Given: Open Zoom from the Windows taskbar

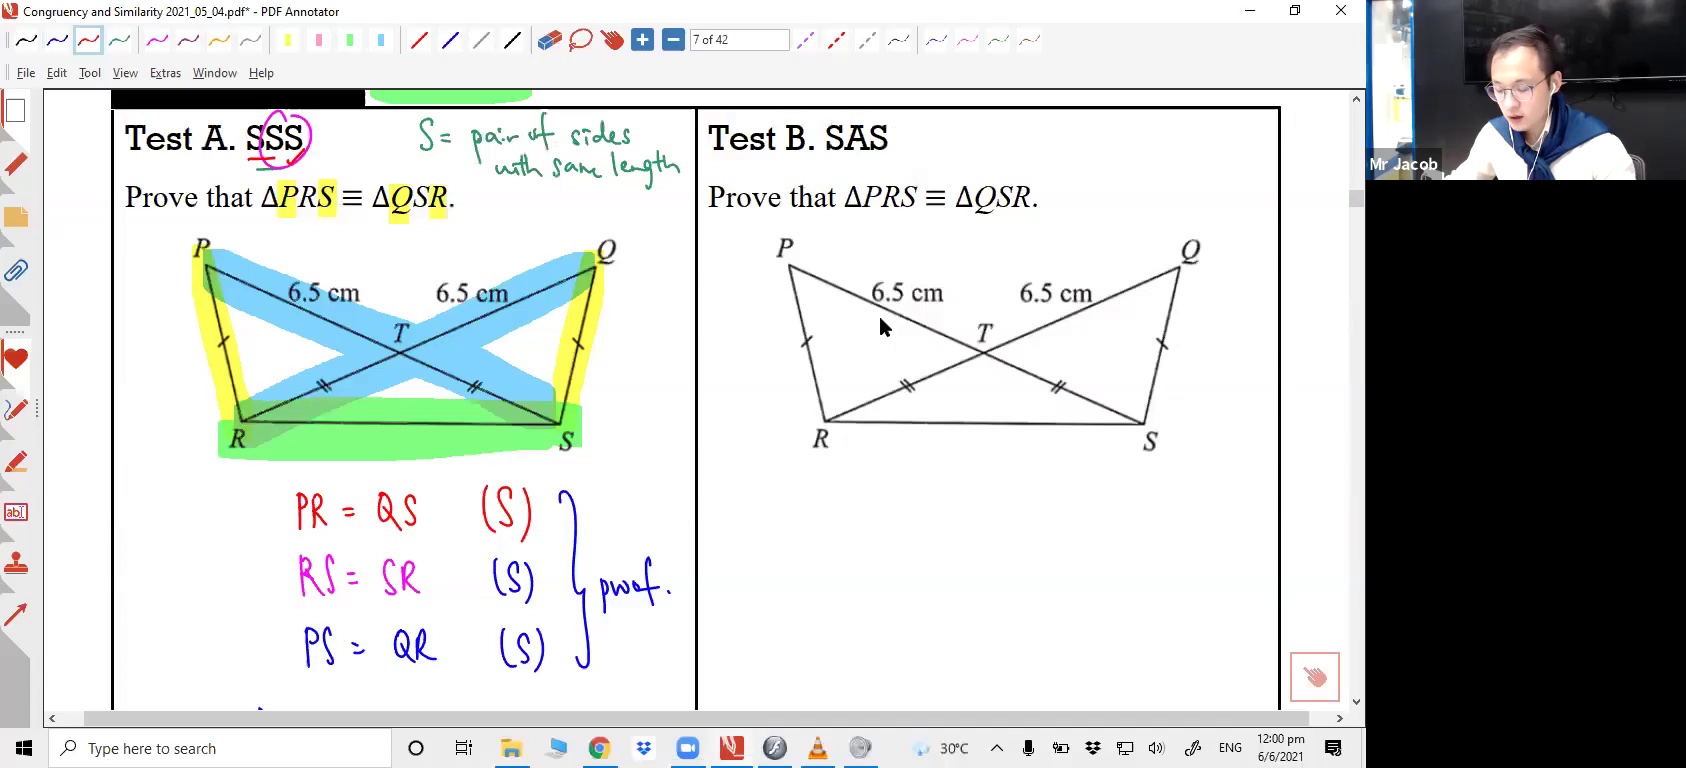Looking at the screenshot, I should 688,748.
